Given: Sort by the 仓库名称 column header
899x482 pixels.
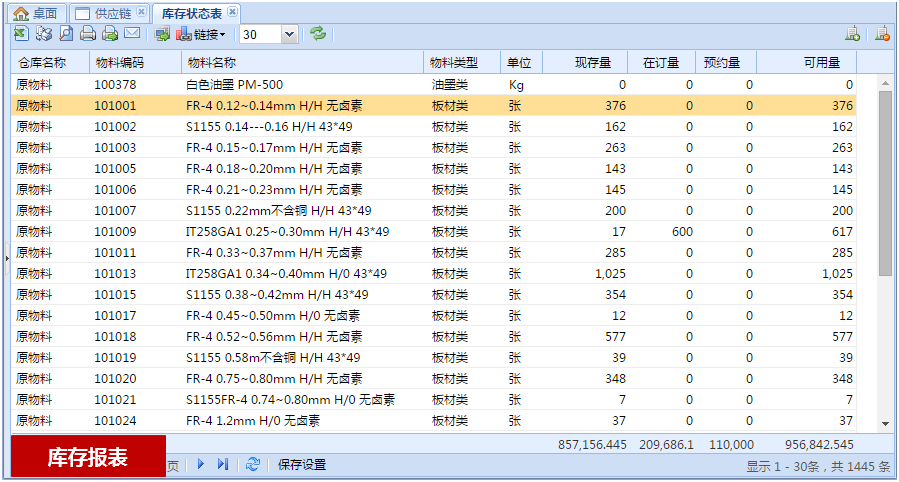Looking at the screenshot, I should click(50, 62).
